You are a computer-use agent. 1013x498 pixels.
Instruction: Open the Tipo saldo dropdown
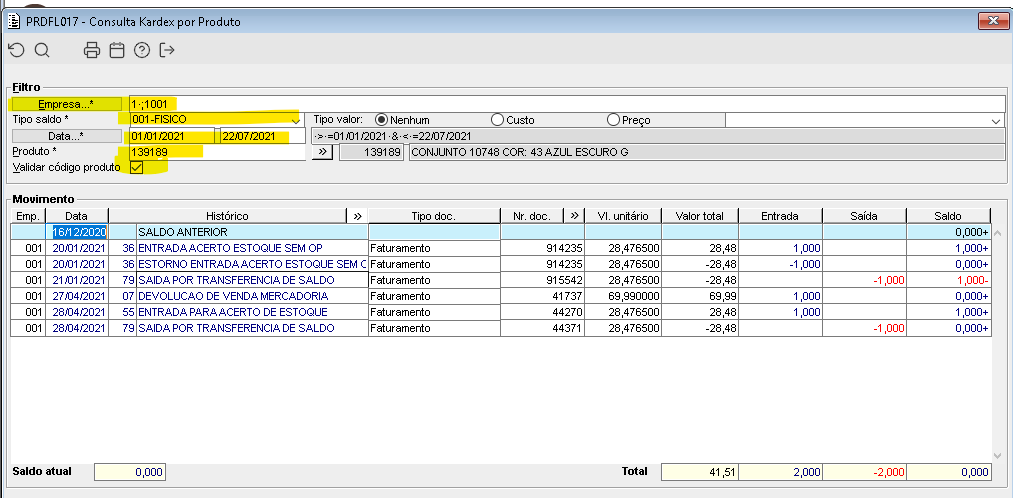[295, 120]
